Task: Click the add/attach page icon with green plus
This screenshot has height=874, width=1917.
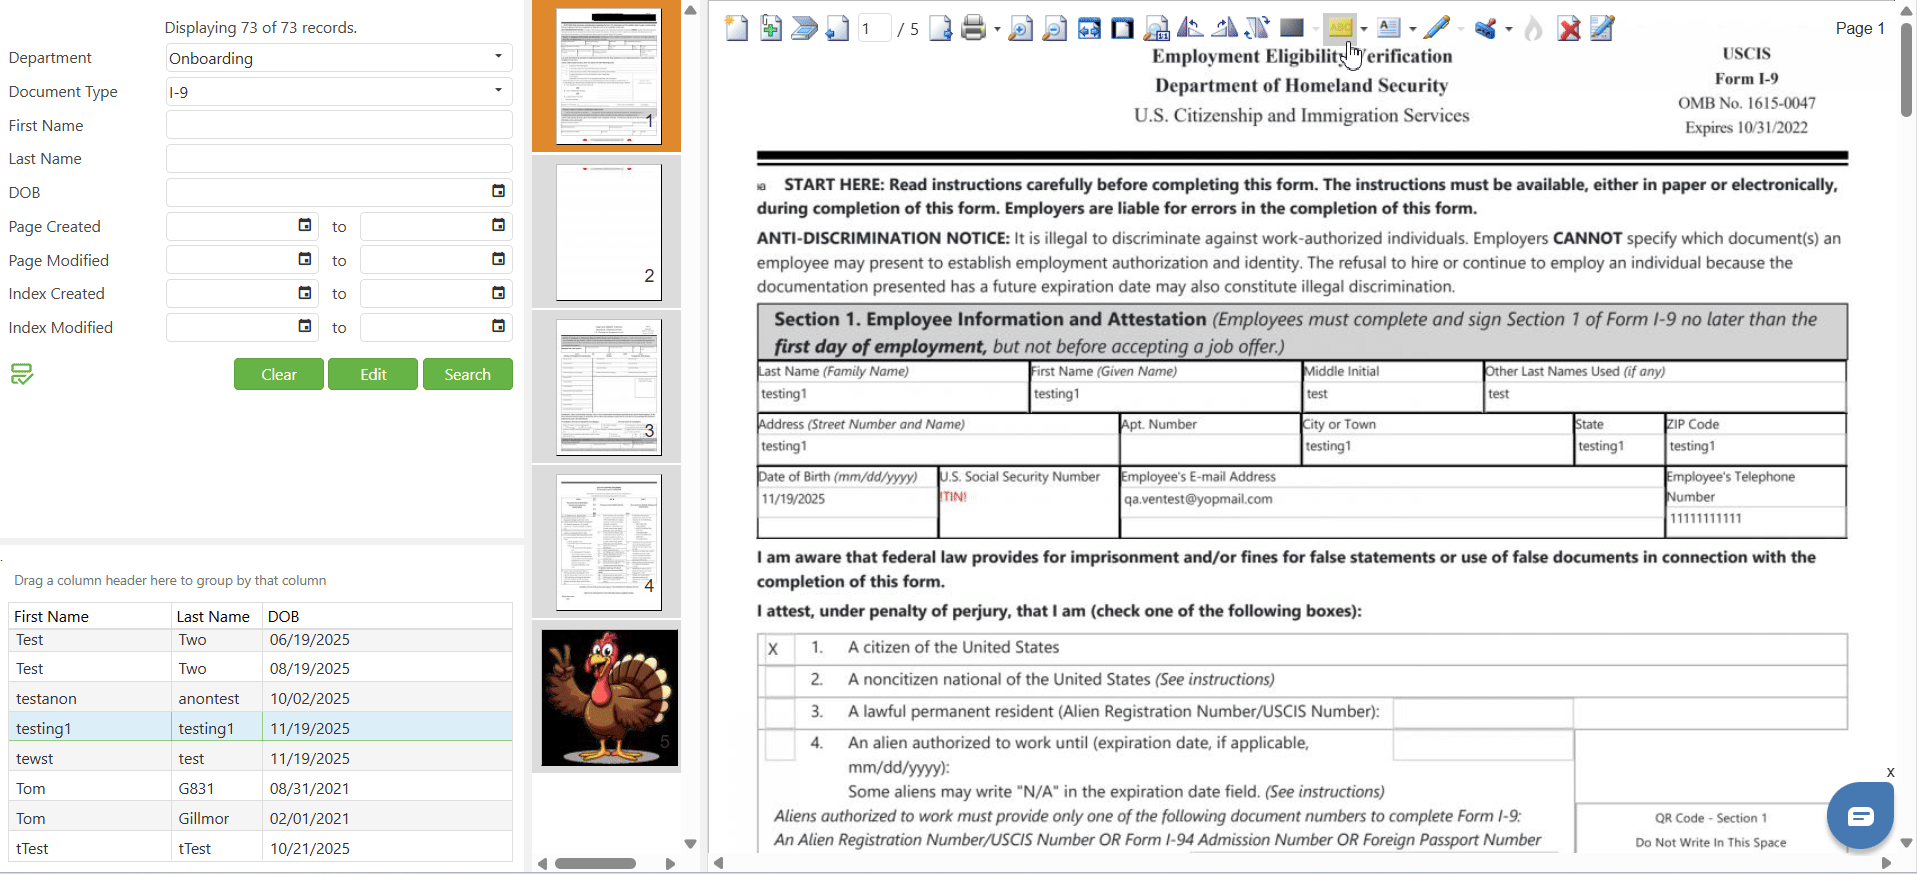Action: (x=771, y=28)
